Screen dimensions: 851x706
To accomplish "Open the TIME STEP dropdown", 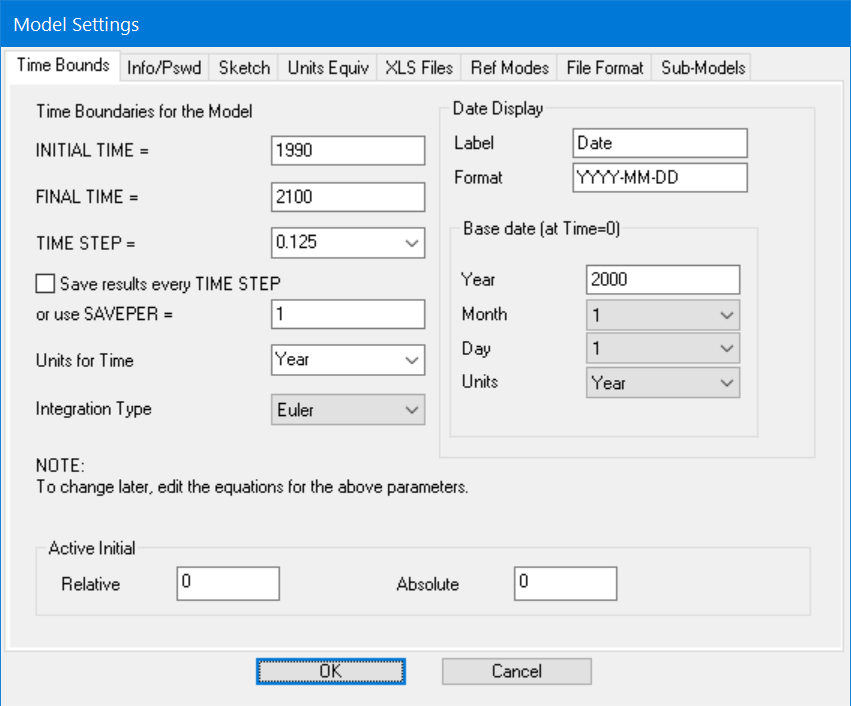I will point(413,243).
